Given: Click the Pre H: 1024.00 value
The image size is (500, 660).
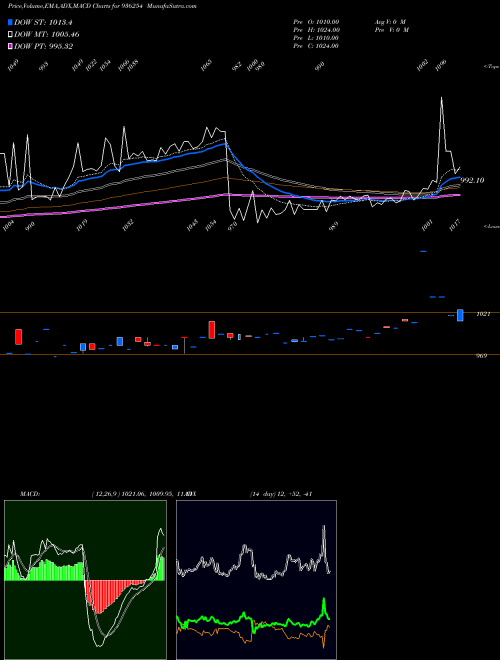Looking at the screenshot, I should 316,30.
